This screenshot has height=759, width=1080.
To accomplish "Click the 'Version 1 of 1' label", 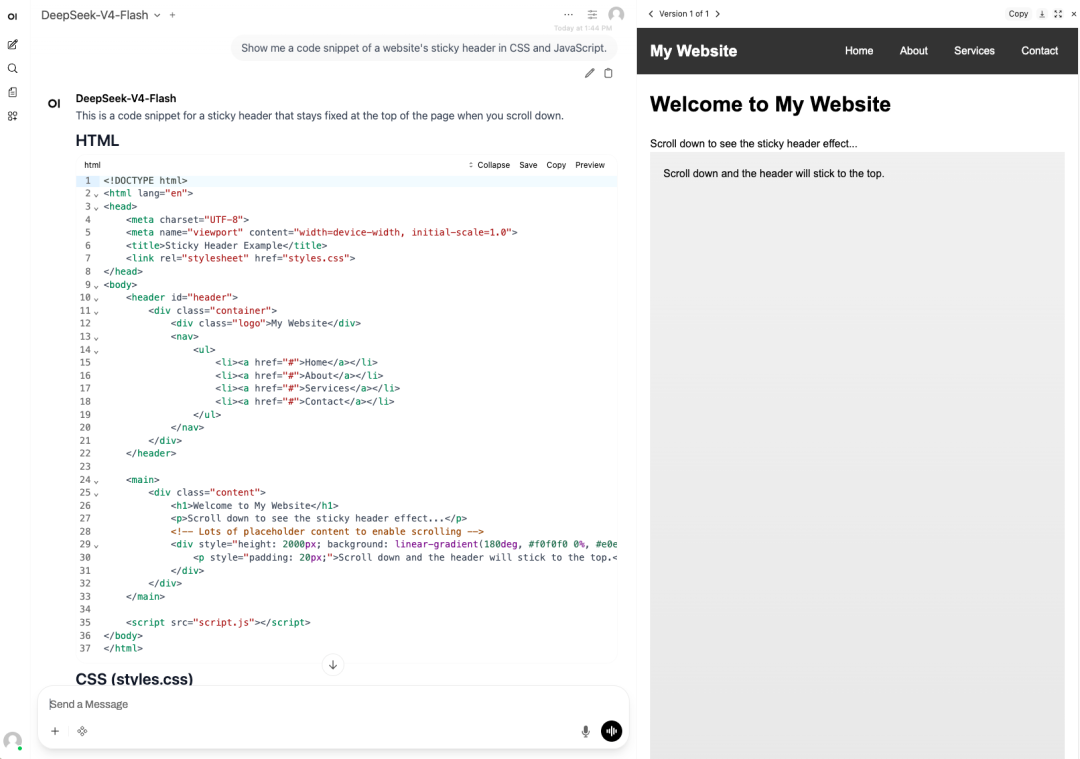I will point(684,14).
